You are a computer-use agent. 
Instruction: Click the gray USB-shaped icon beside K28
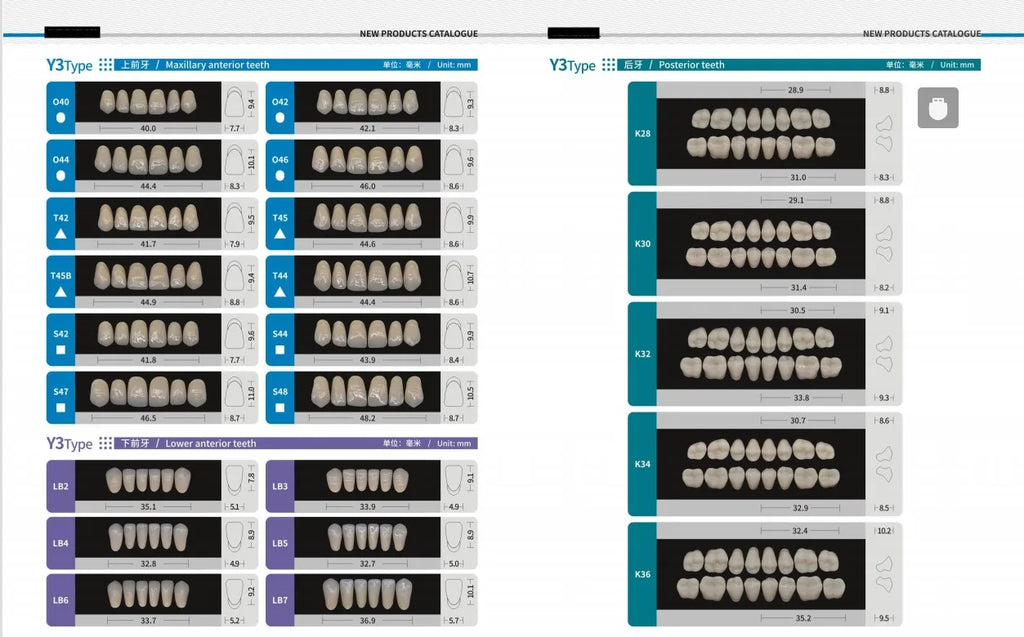938,108
